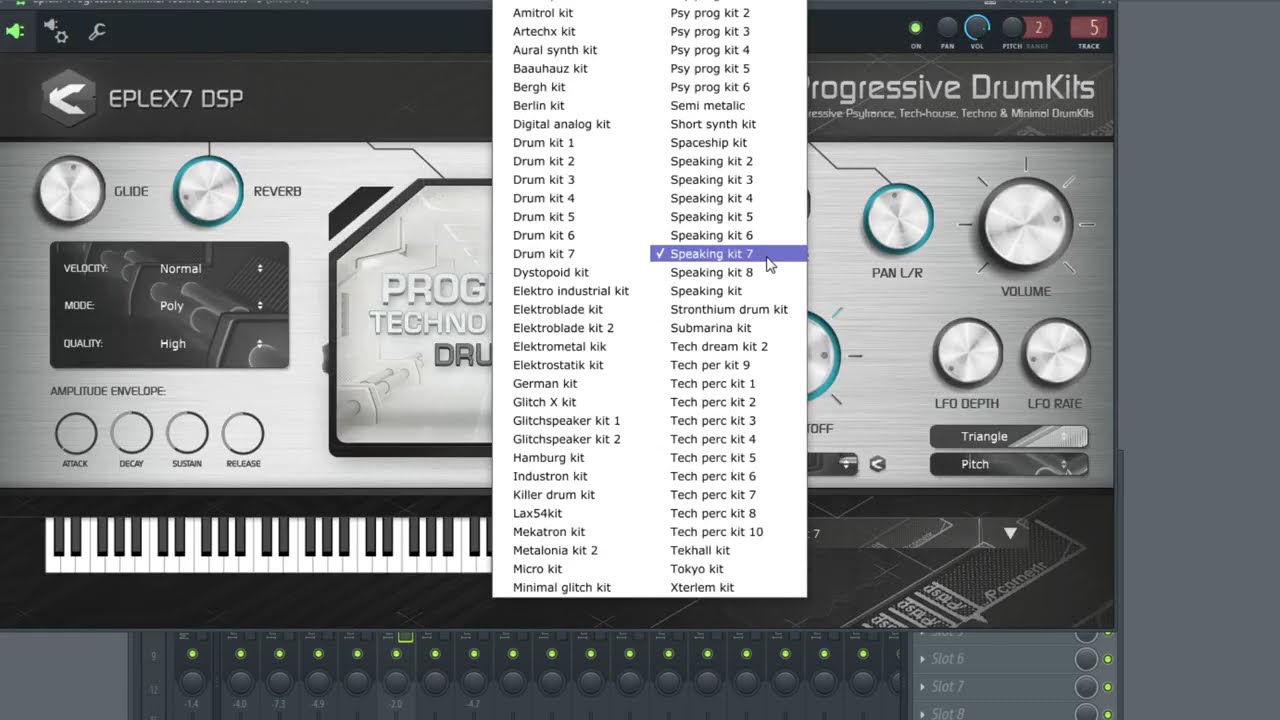Click Slot 7 mix level knob

tap(1086, 687)
